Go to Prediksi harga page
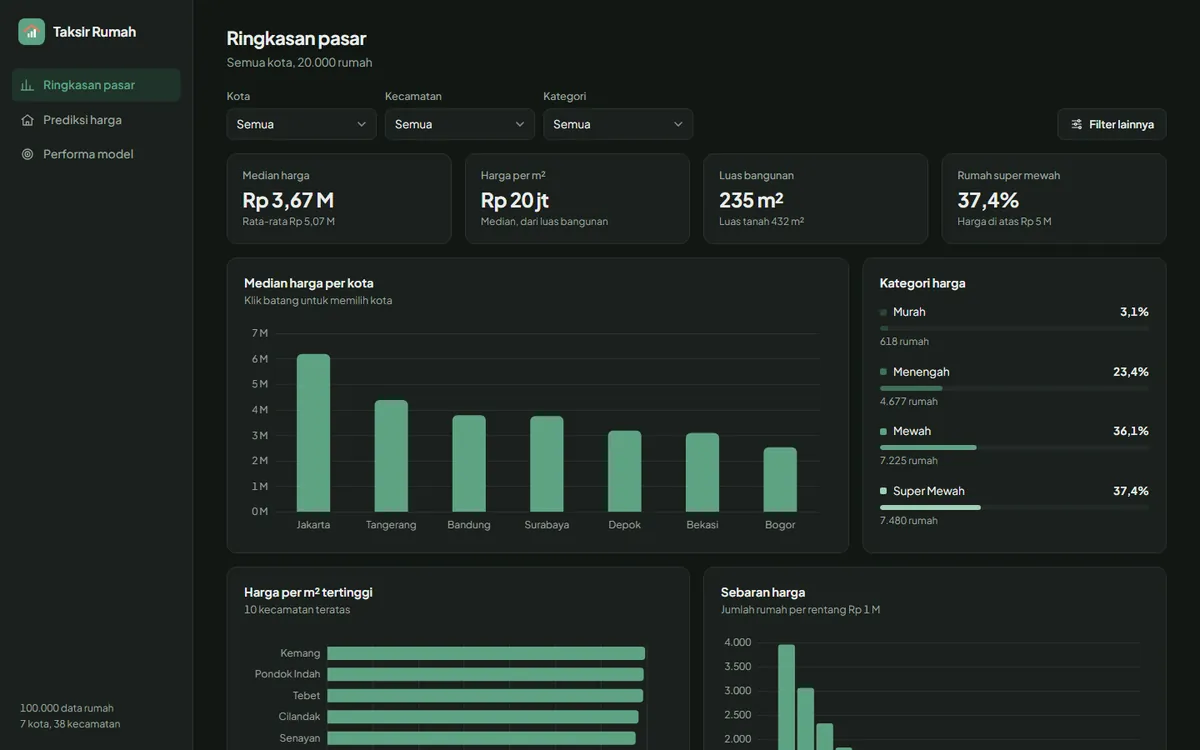 point(96,120)
